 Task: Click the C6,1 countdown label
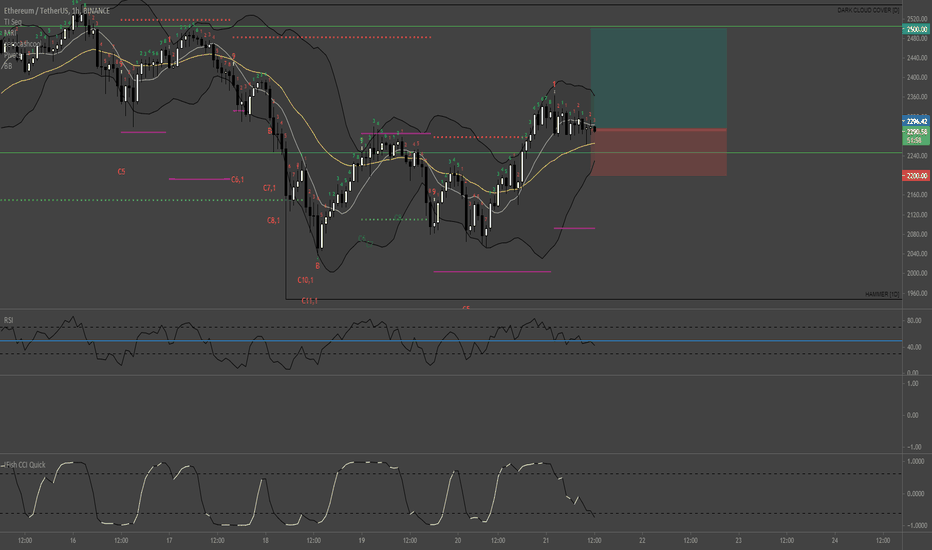click(x=237, y=180)
